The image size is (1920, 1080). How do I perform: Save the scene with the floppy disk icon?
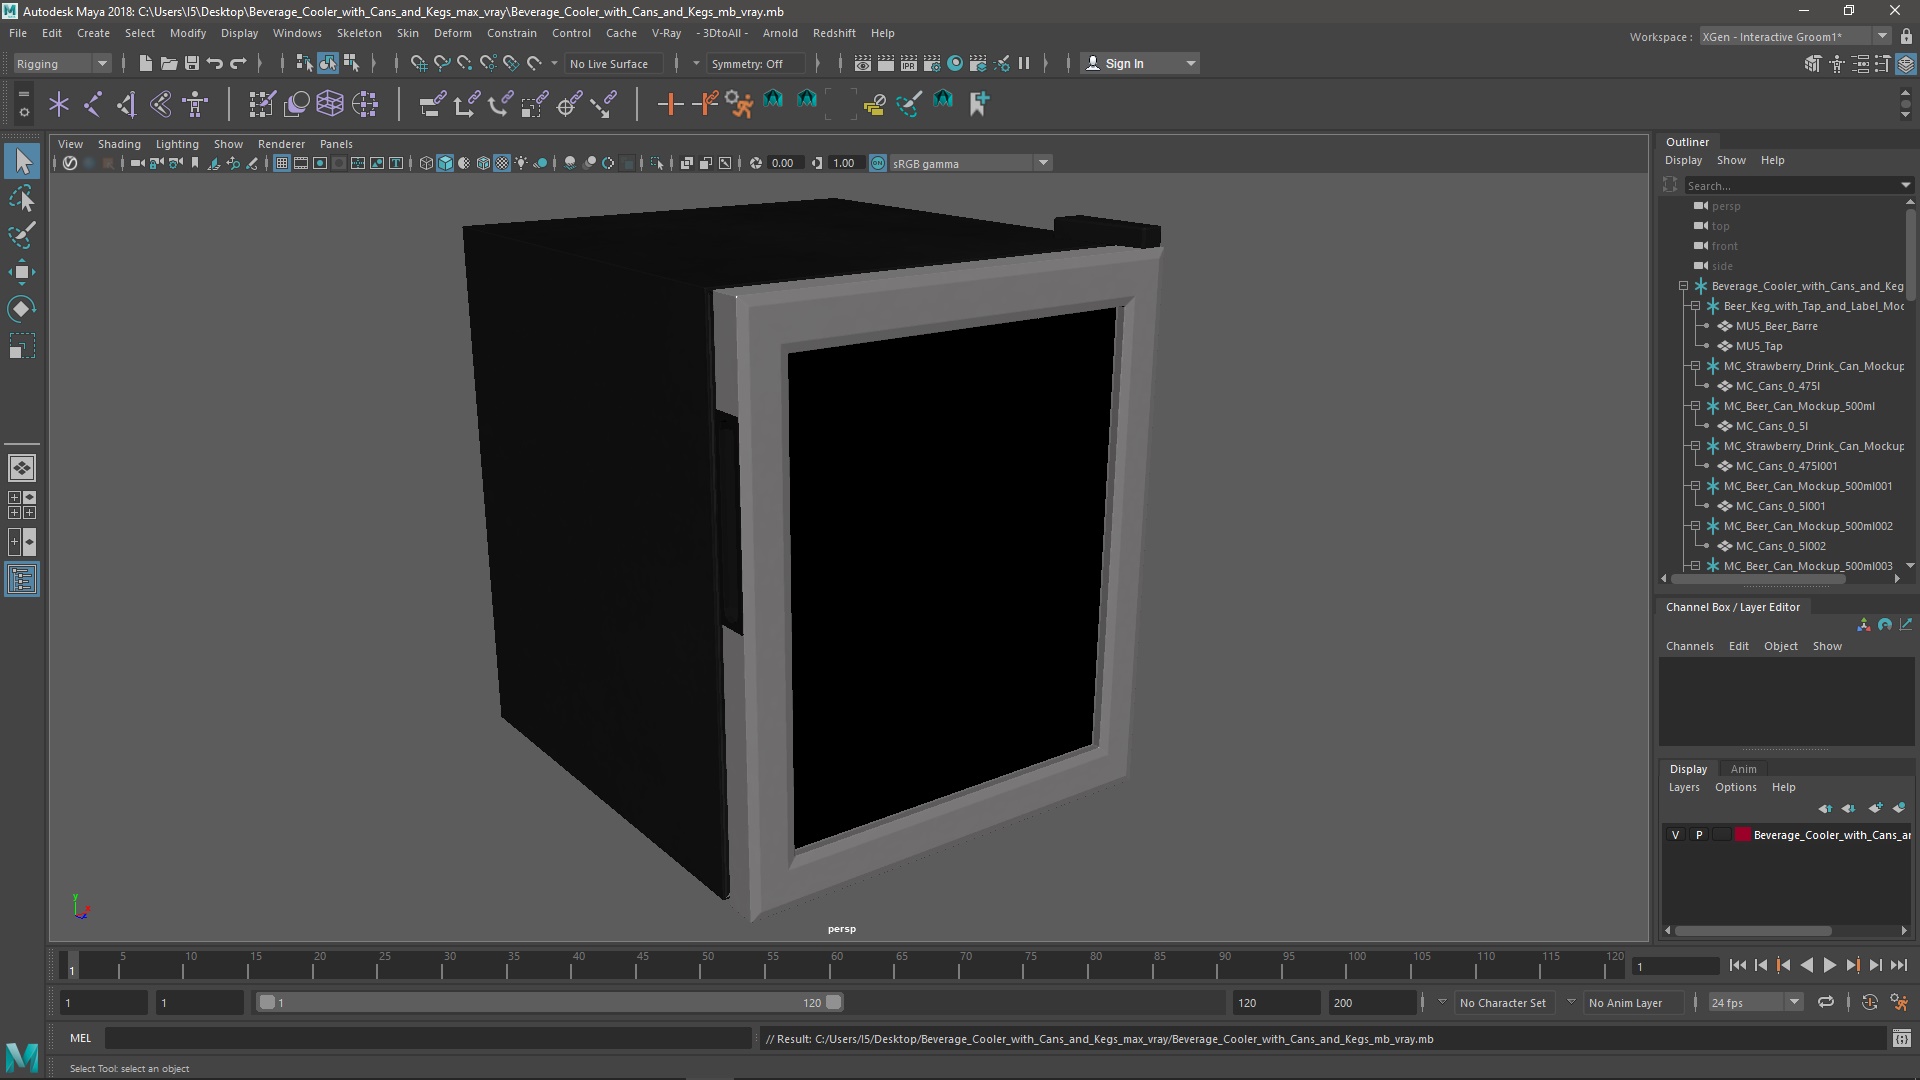[x=192, y=63]
